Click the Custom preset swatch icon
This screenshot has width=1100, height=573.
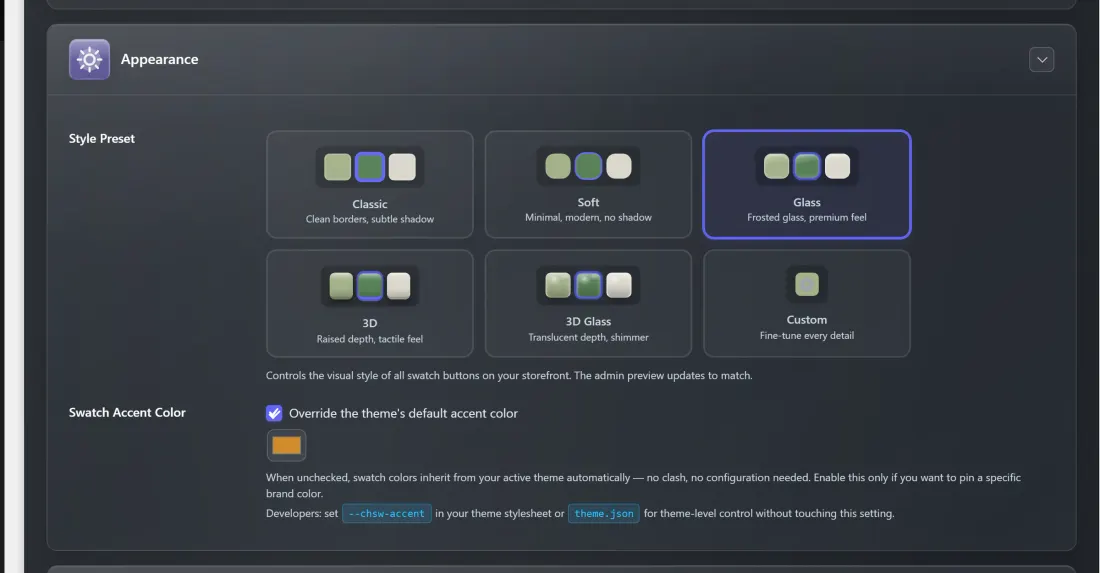pyautogui.click(x=807, y=284)
